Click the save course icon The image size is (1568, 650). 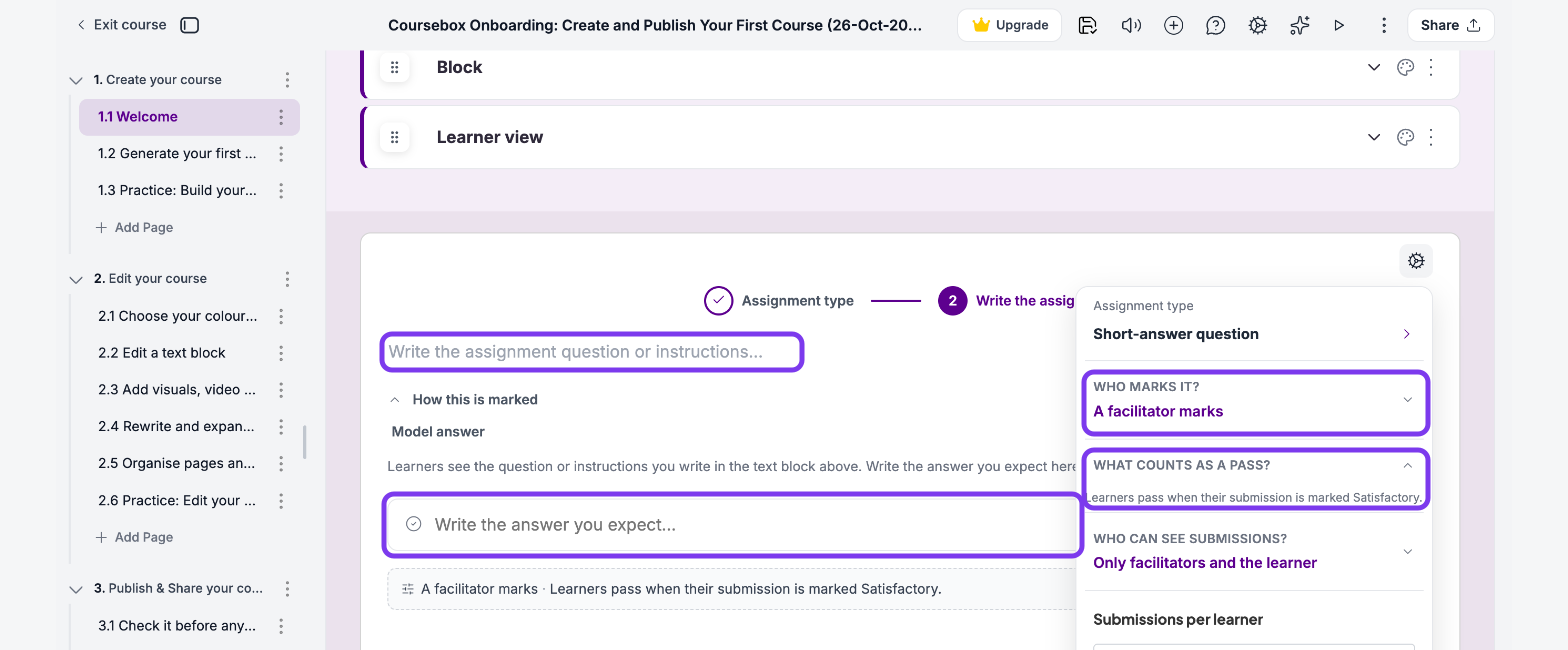(x=1088, y=25)
